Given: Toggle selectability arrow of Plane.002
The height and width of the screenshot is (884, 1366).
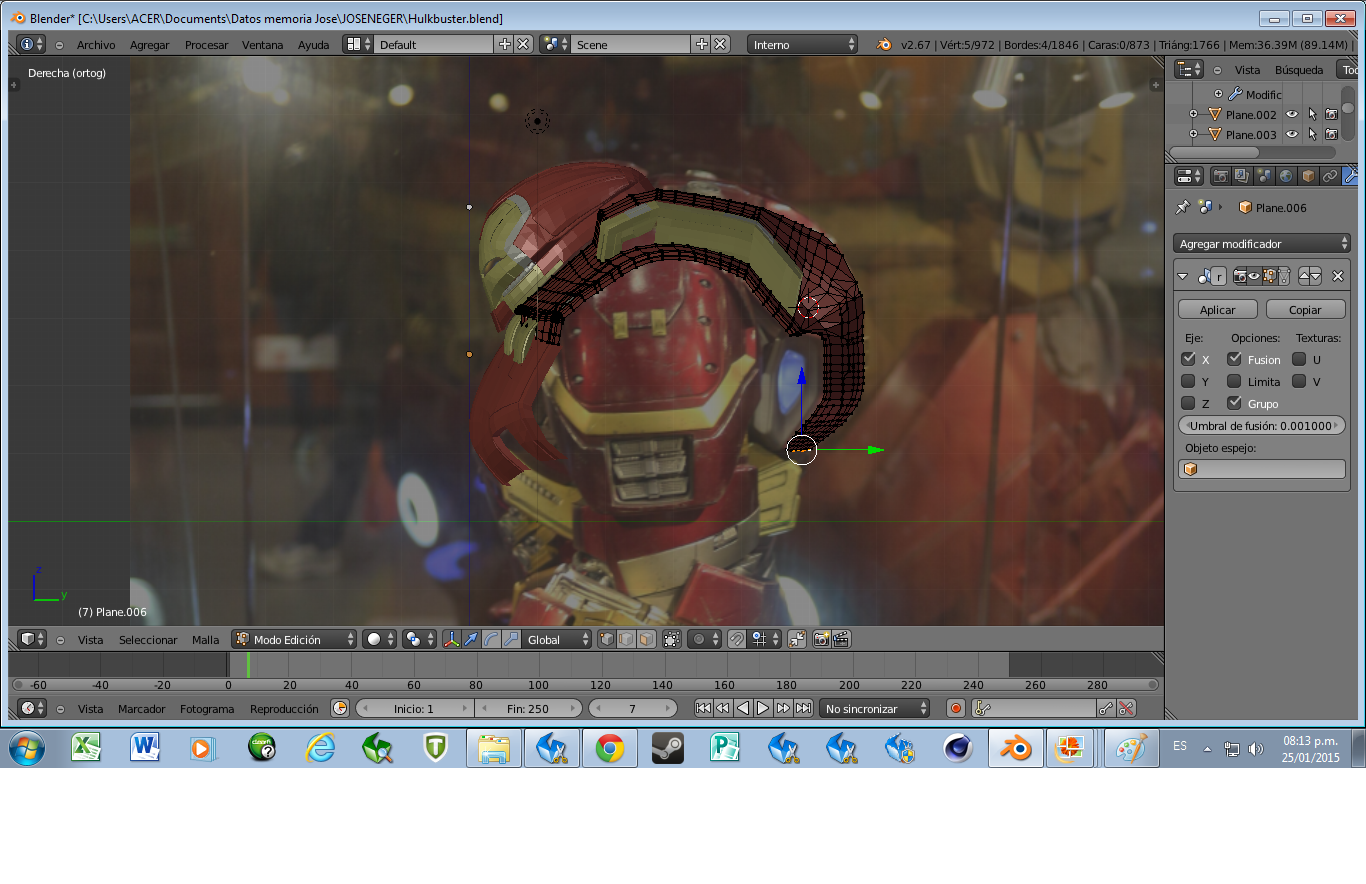Looking at the screenshot, I should (1312, 114).
